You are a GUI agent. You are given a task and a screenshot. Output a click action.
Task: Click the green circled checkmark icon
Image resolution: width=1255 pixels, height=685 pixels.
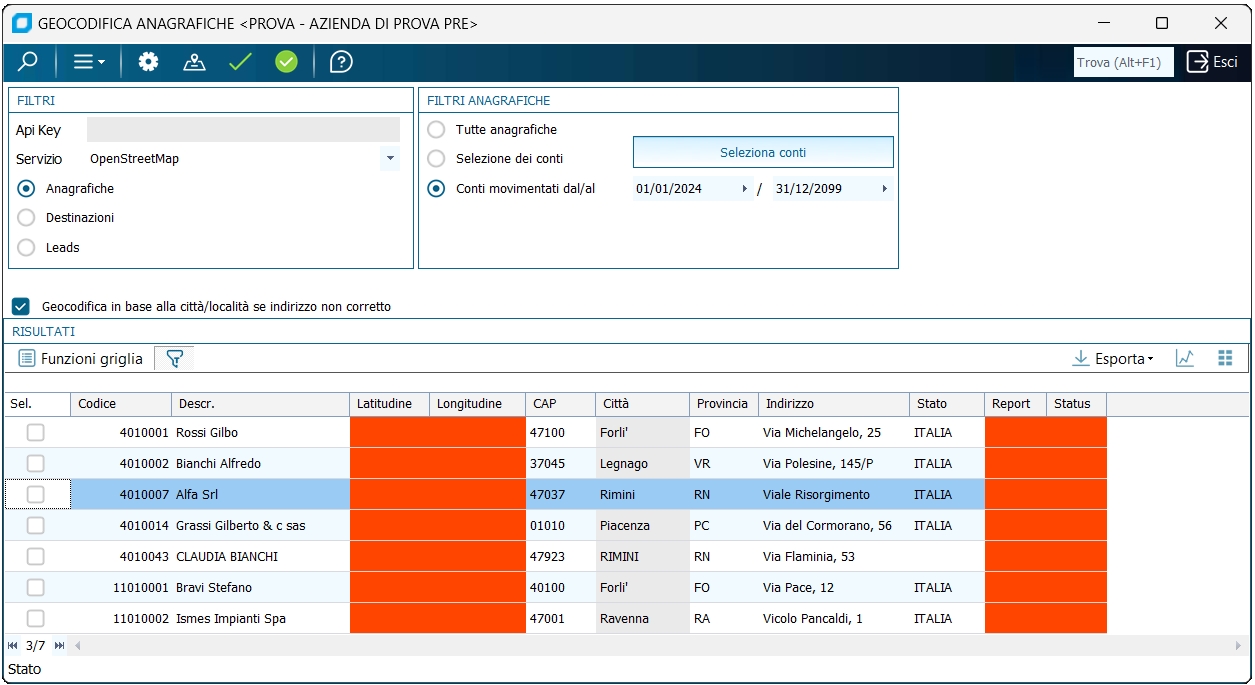pos(286,62)
